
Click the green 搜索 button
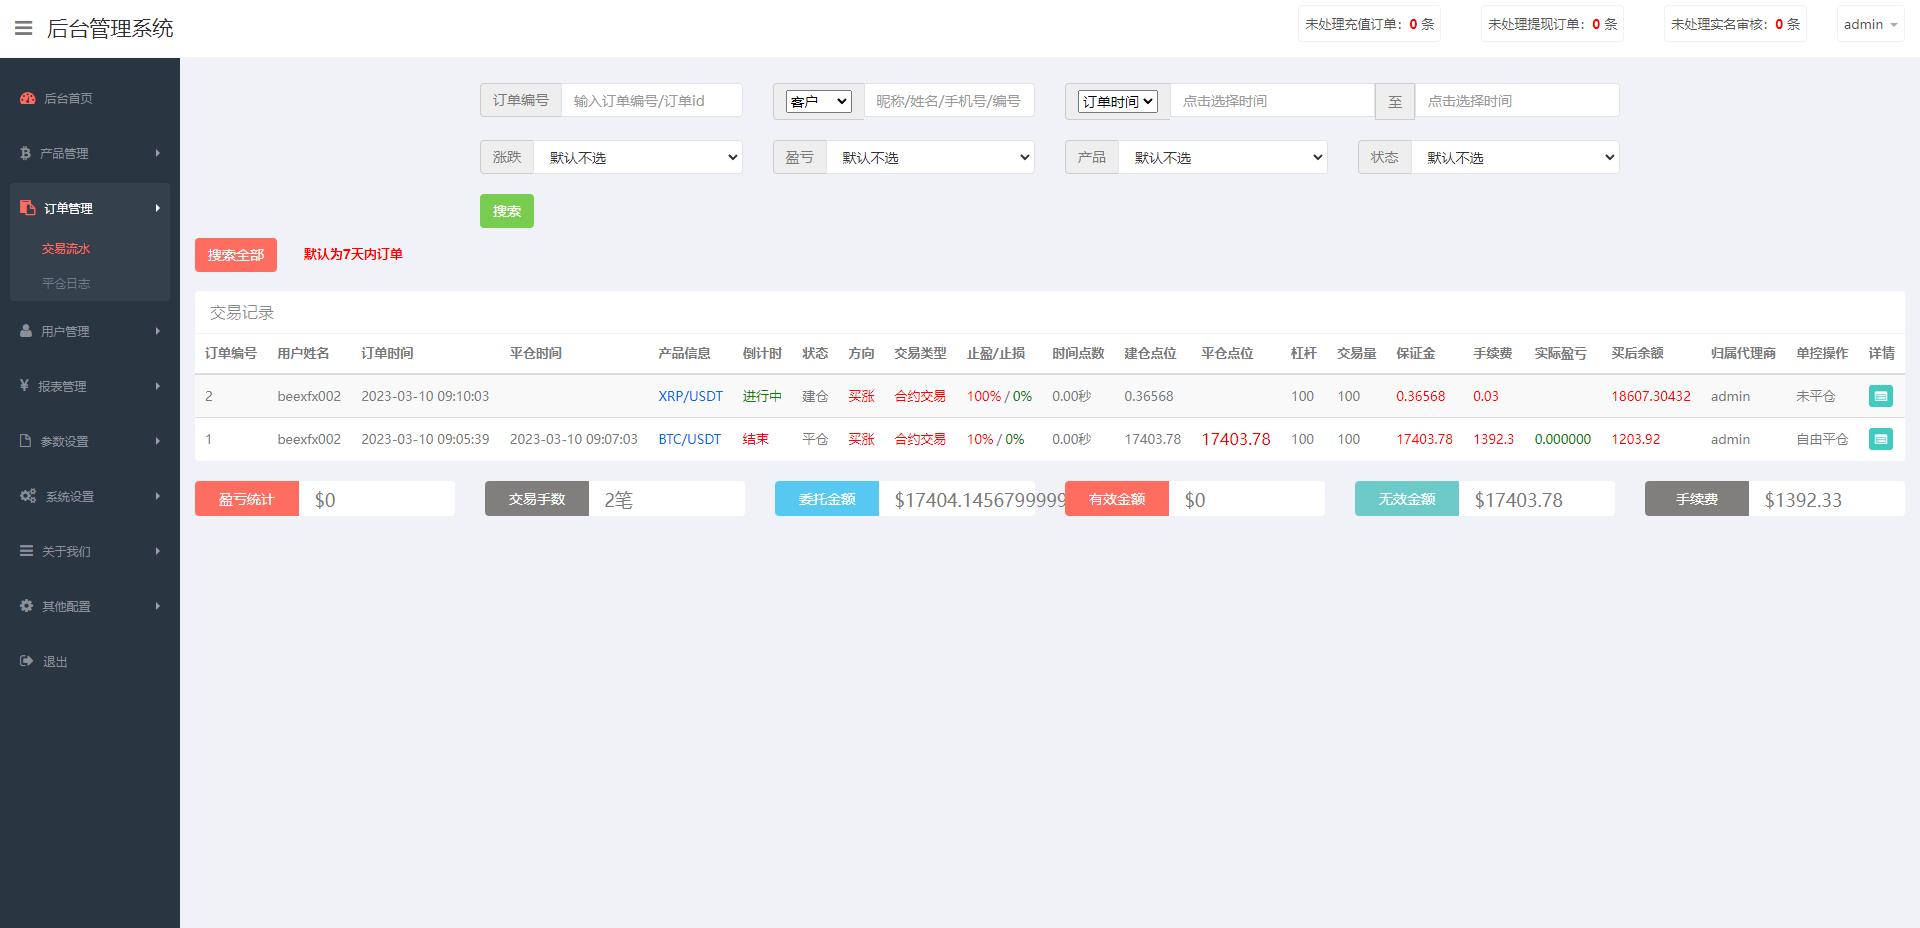507,211
